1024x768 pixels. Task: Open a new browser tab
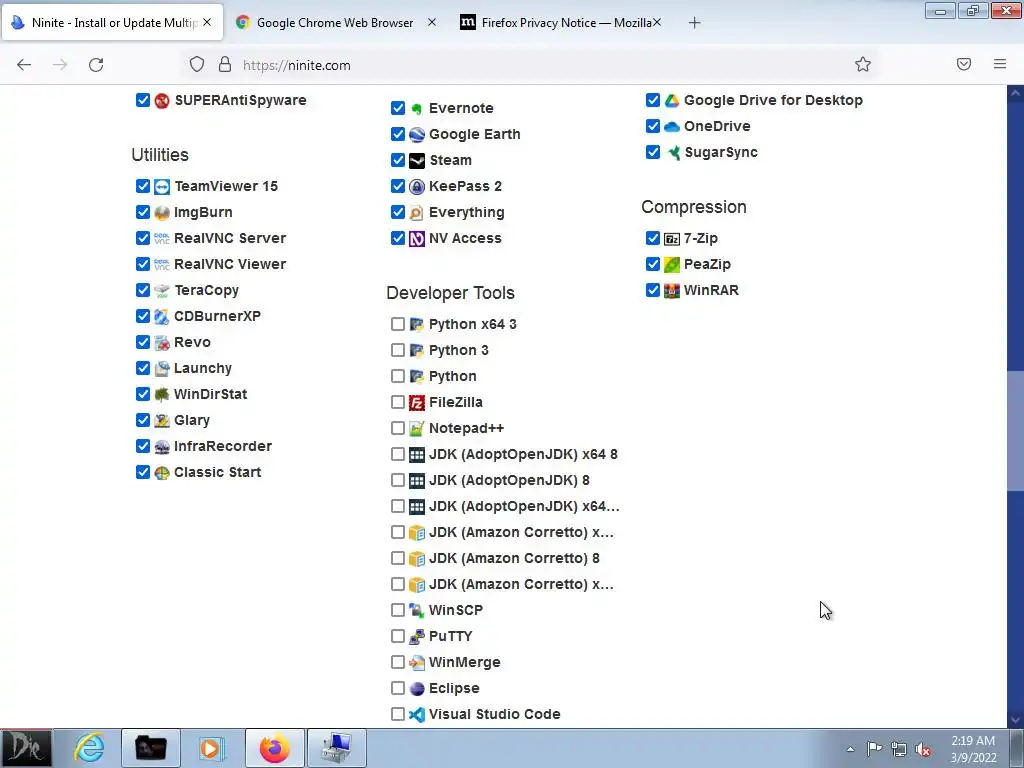pos(694,23)
